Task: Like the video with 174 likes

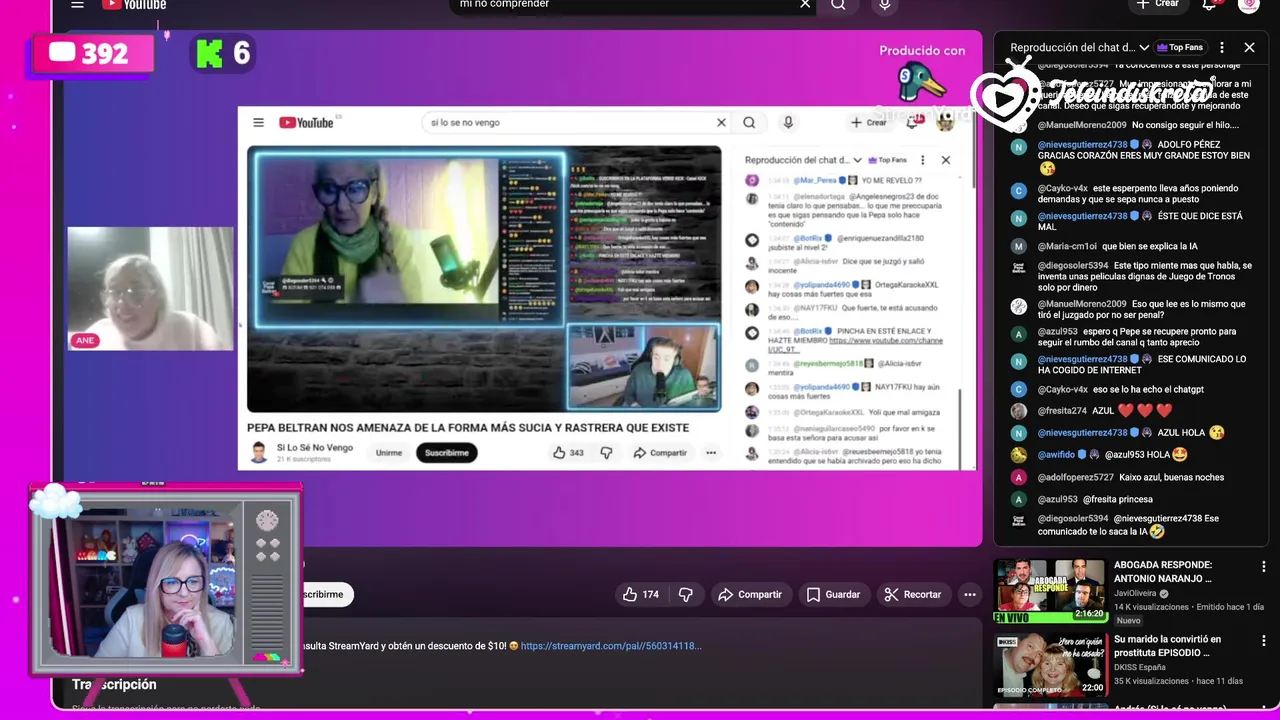Action: (x=641, y=594)
